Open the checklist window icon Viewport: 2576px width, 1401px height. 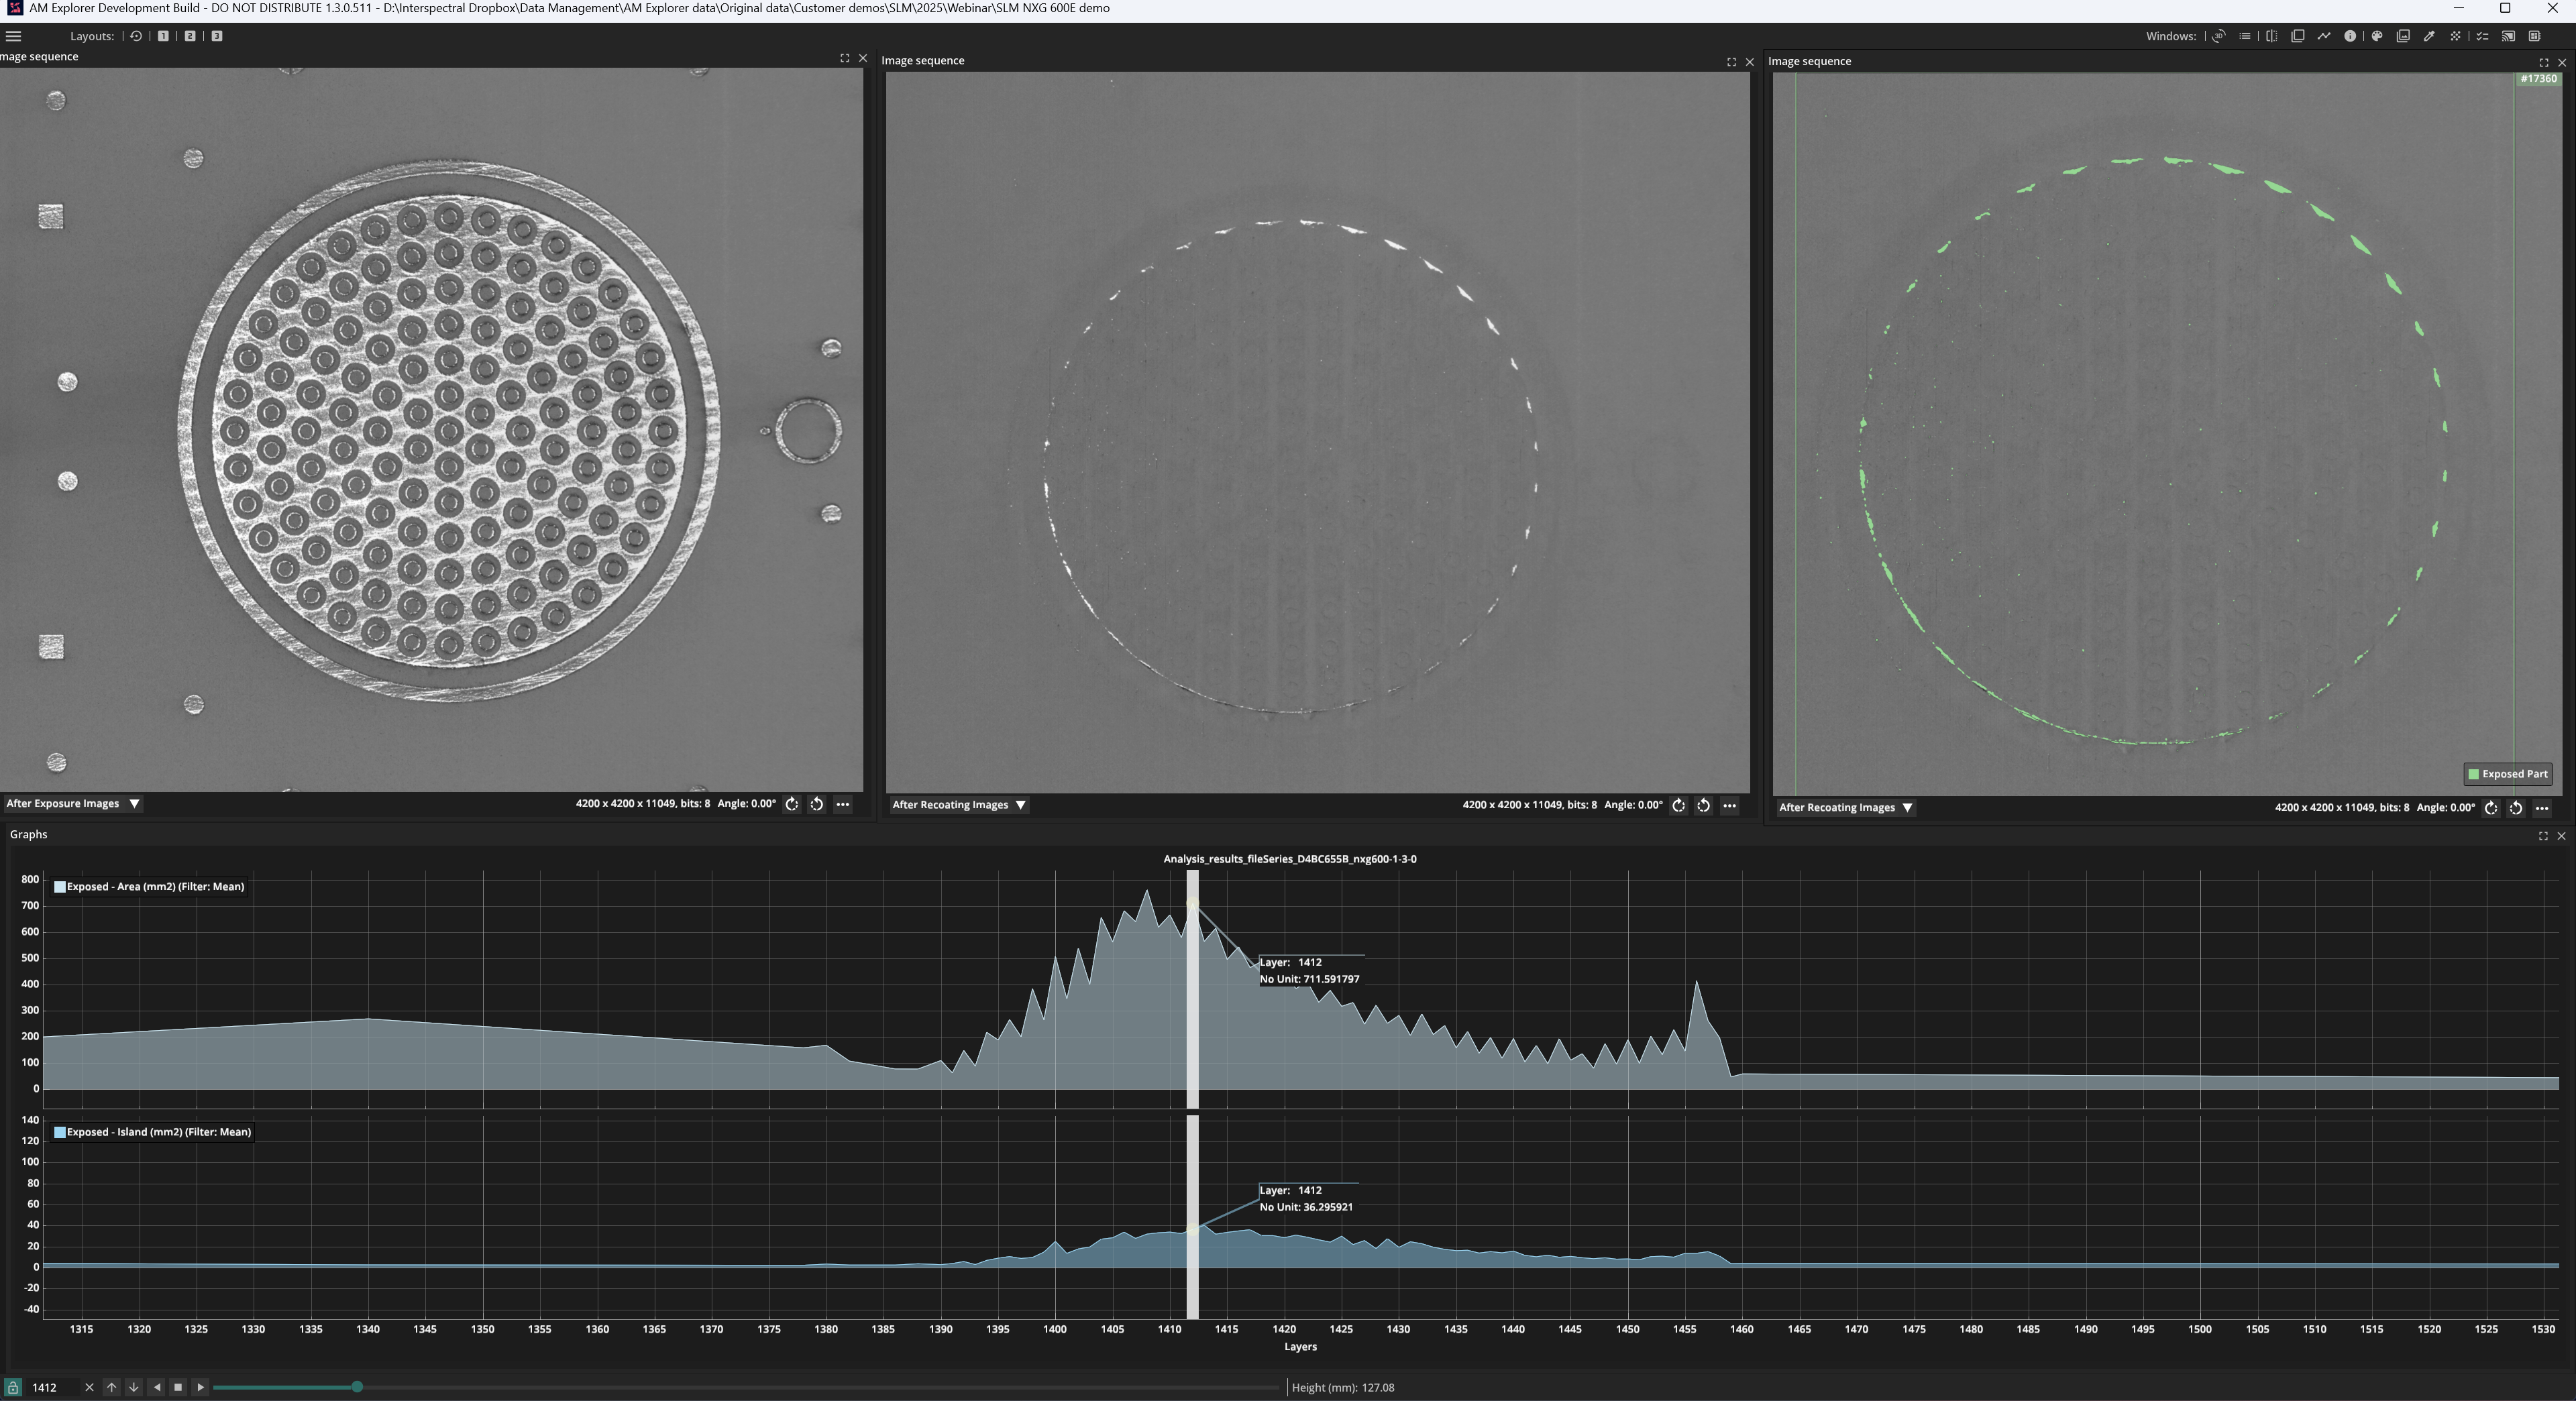point(2482,36)
